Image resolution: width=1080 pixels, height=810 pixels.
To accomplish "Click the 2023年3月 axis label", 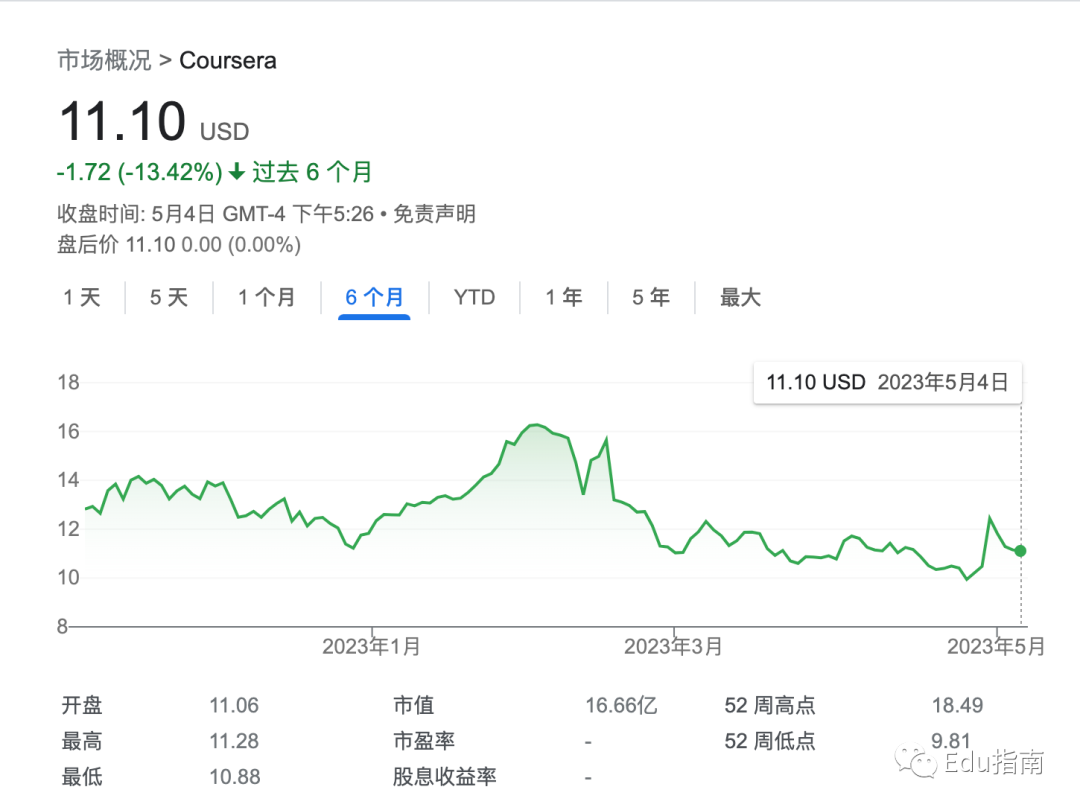I will pyautogui.click(x=673, y=647).
